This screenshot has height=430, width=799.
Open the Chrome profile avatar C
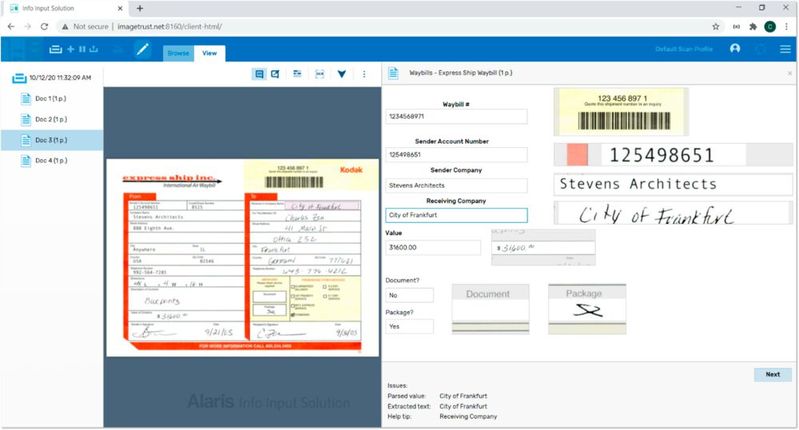(770, 26)
